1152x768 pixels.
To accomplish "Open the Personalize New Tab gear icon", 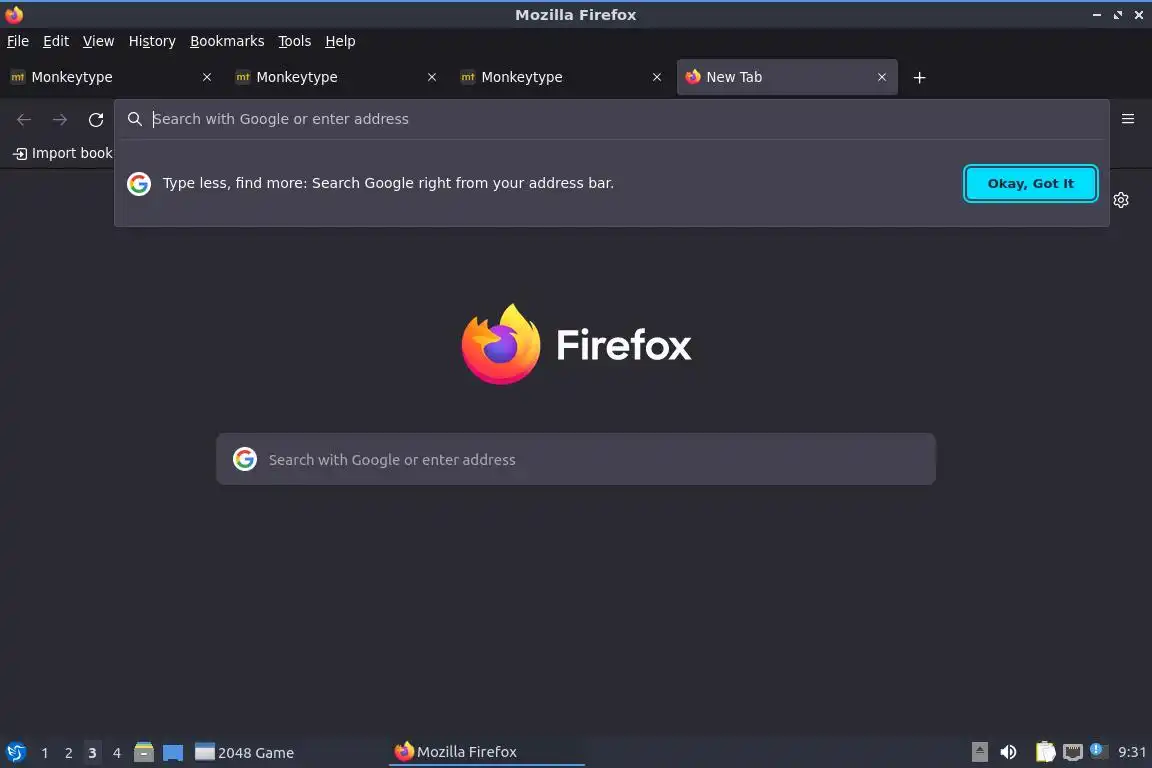I will tap(1120, 200).
